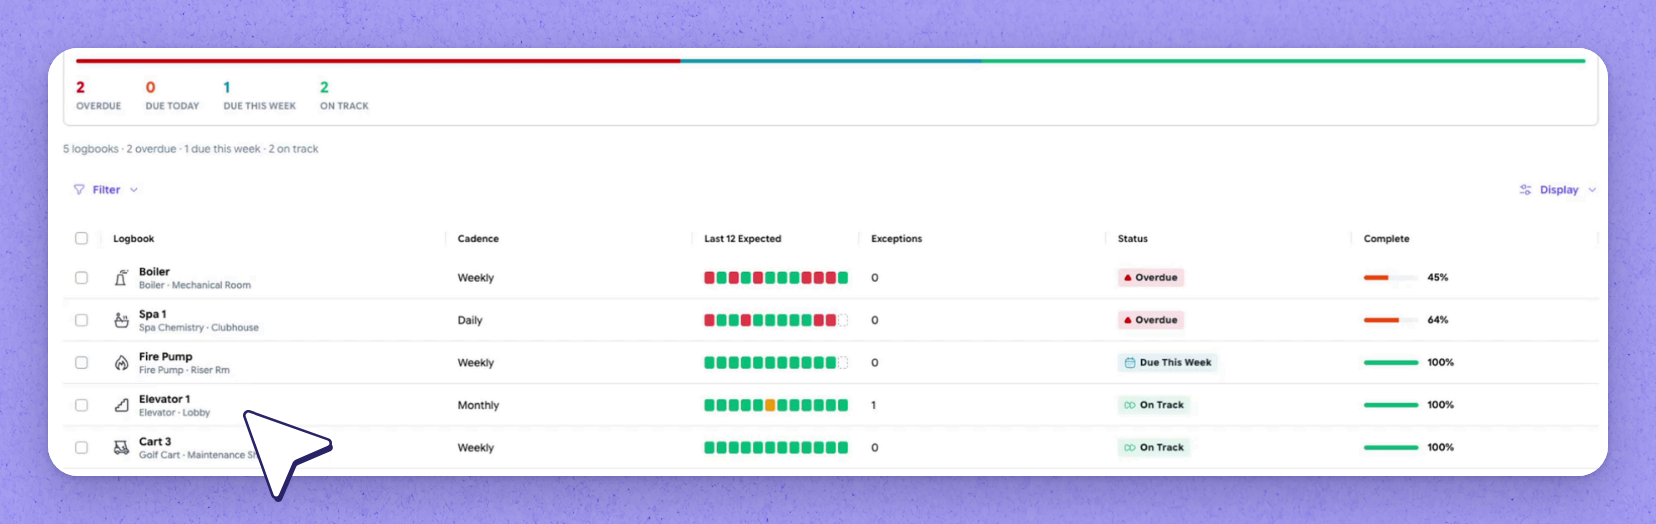Screen dimensions: 1656x524
Task: Sort by the Cadence column header
Action: click(478, 239)
